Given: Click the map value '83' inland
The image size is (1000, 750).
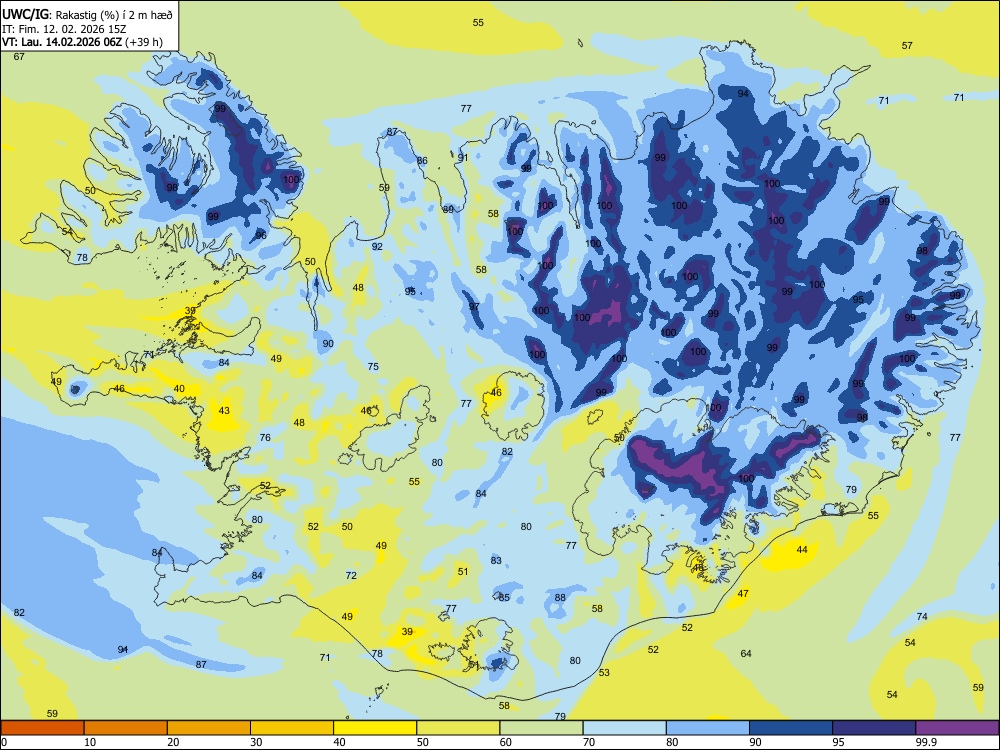Looking at the screenshot, I should pos(496,561).
